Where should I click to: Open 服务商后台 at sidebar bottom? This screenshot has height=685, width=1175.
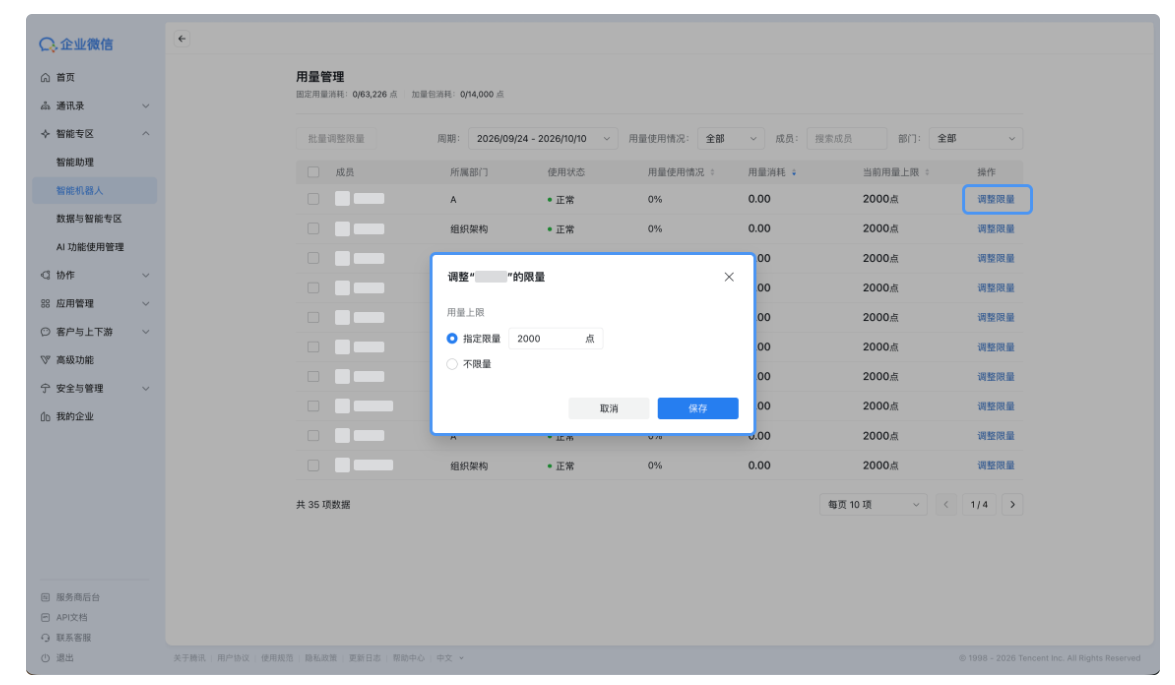(78, 597)
